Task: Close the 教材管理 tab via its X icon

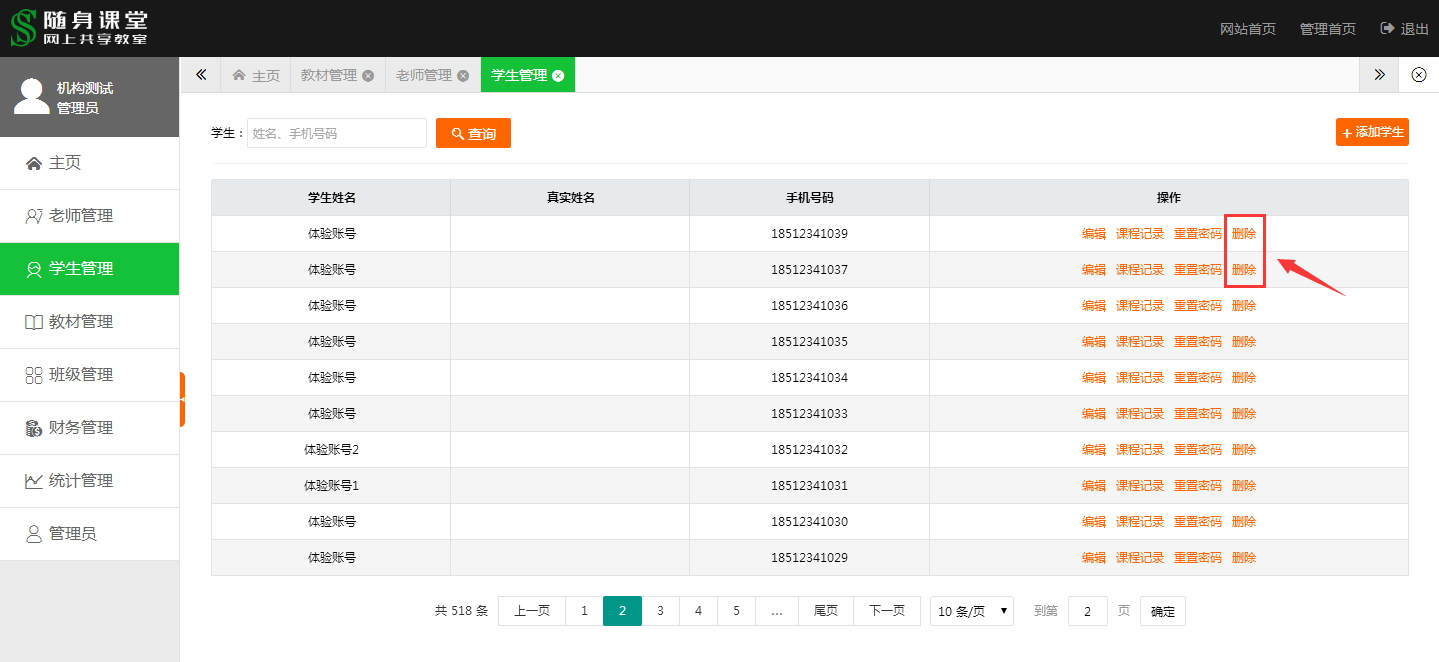Action: click(x=368, y=76)
